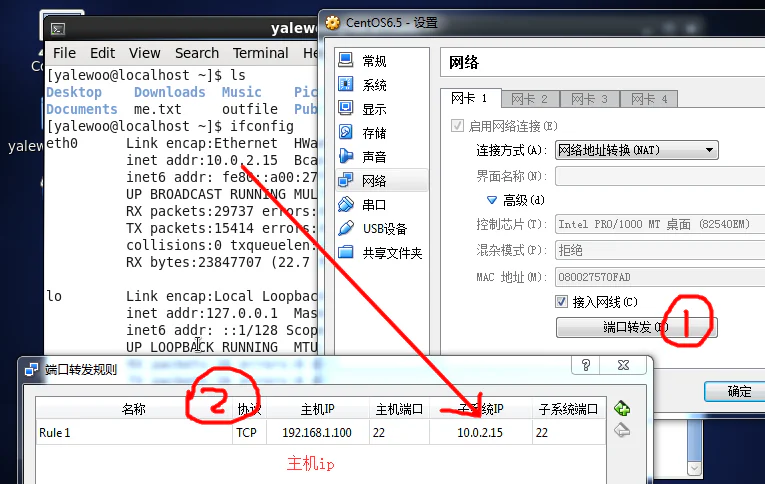Image resolution: width=765 pixels, height=484 pixels.
Task: Select the Rule 1 name cell
Action: [134, 432]
